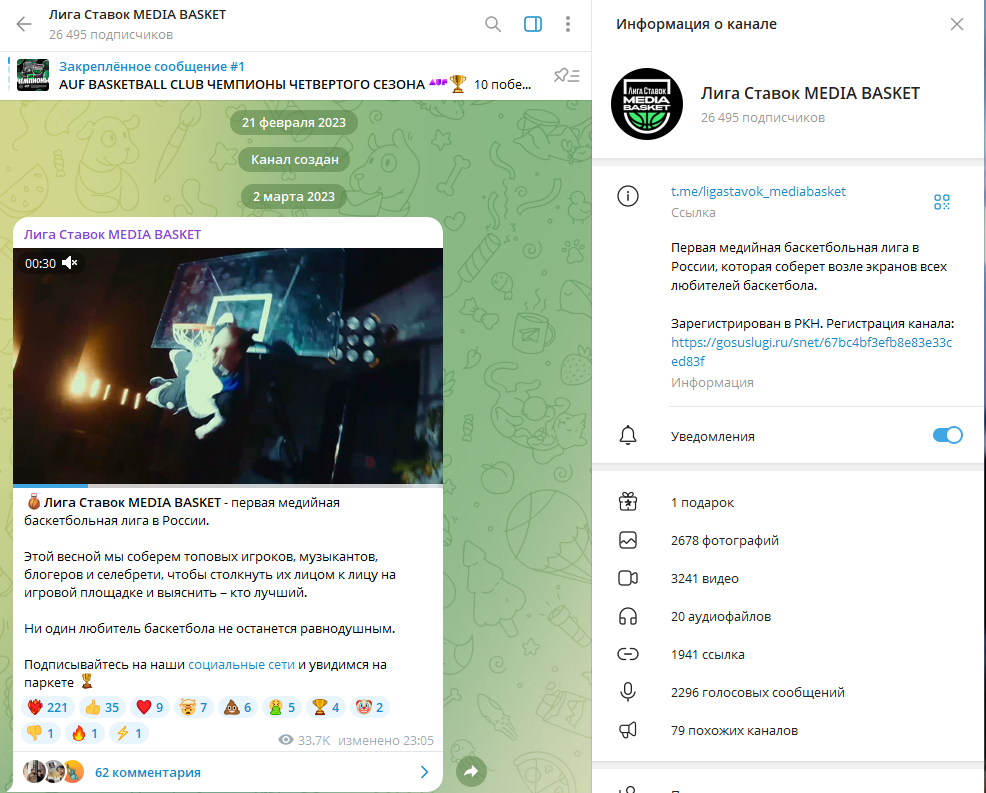Click the 21 февраля 2023 date badge

coord(294,123)
